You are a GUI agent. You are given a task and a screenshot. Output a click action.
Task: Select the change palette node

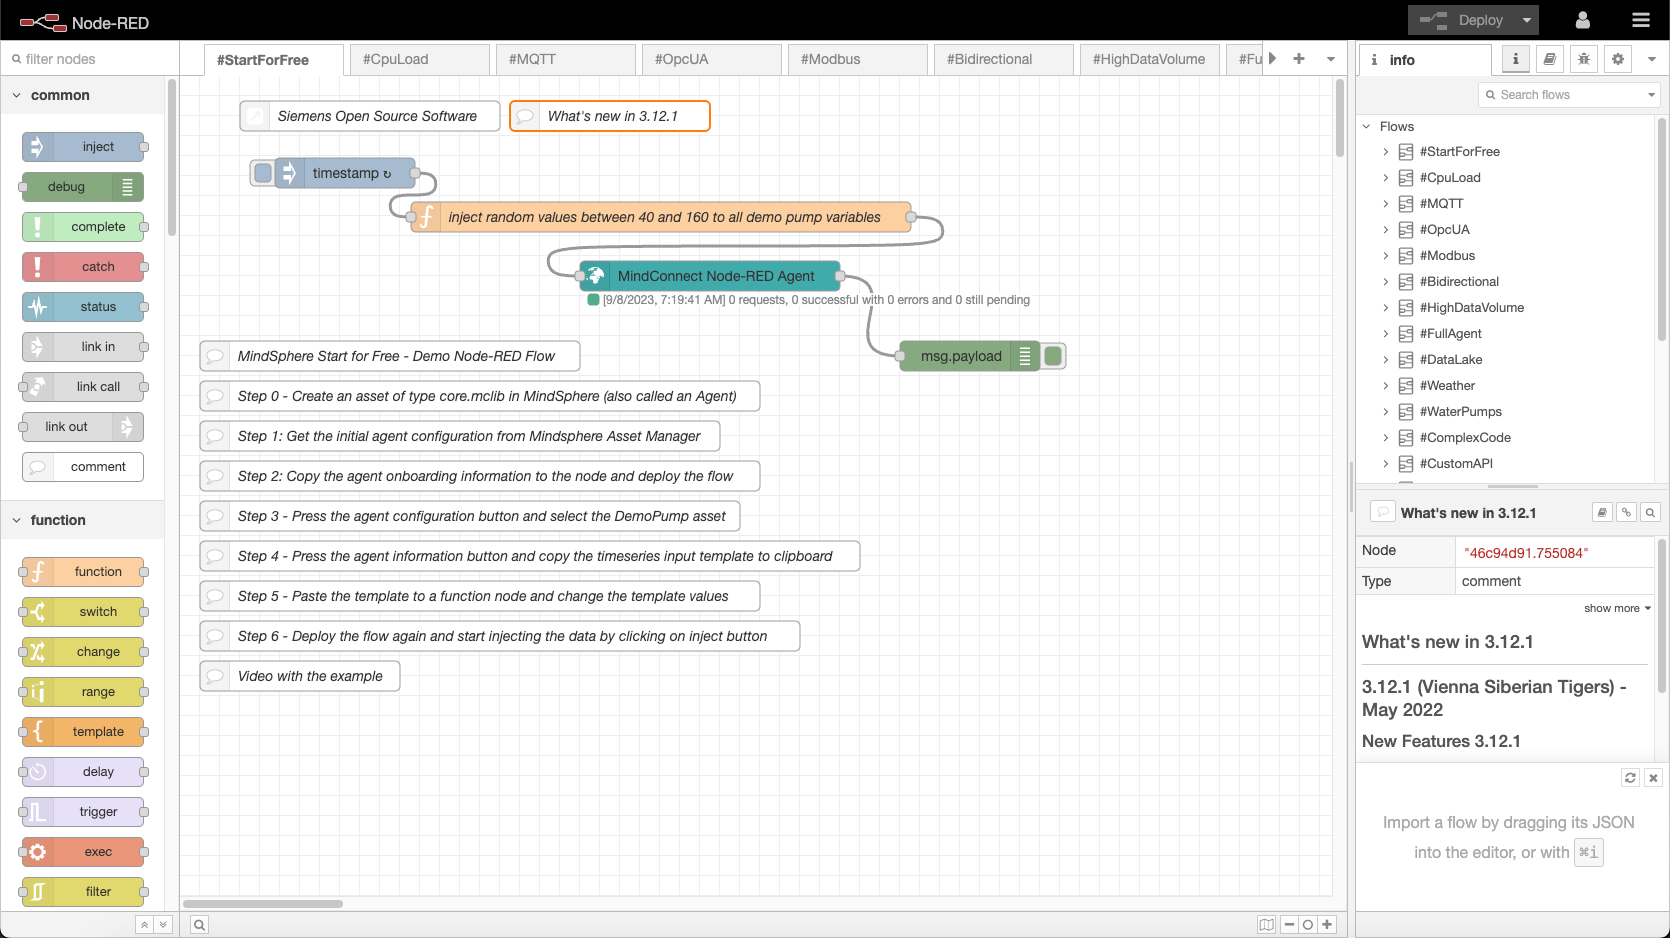coord(83,652)
